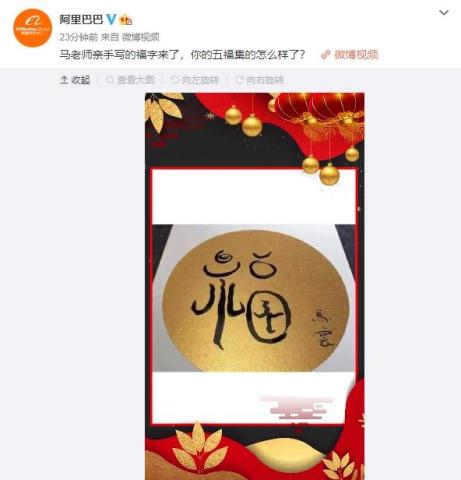This screenshot has width=461, height=480.
Task: Click the 微博视频 link icon in post
Action: (x=326, y=54)
